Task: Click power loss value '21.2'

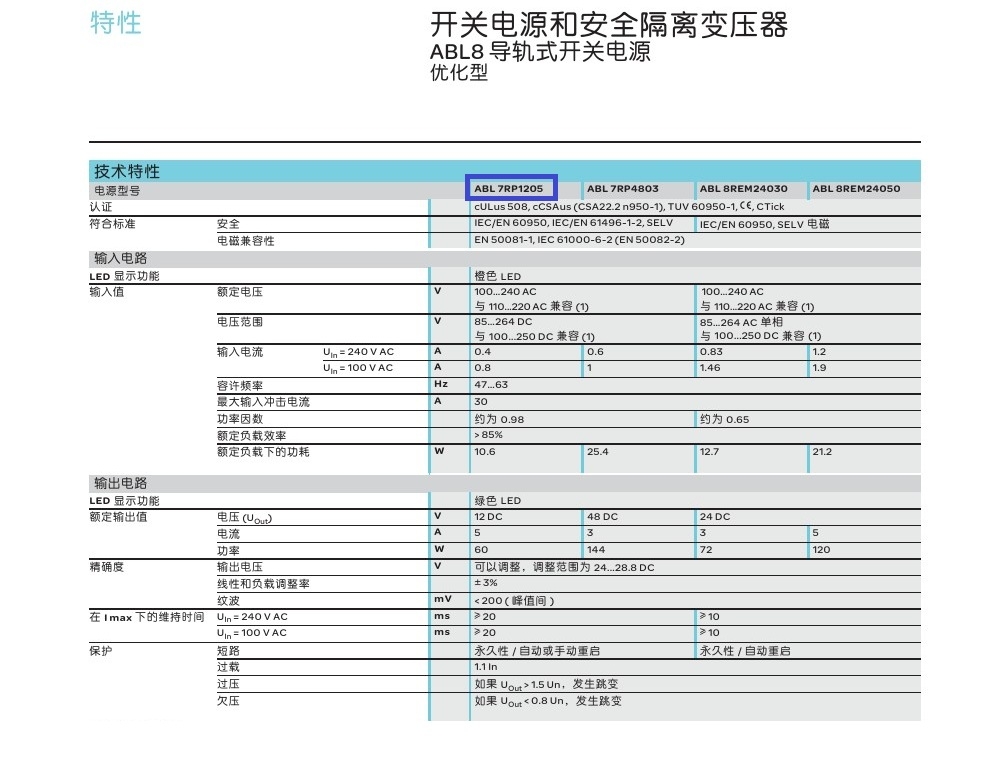Action: pos(822,452)
